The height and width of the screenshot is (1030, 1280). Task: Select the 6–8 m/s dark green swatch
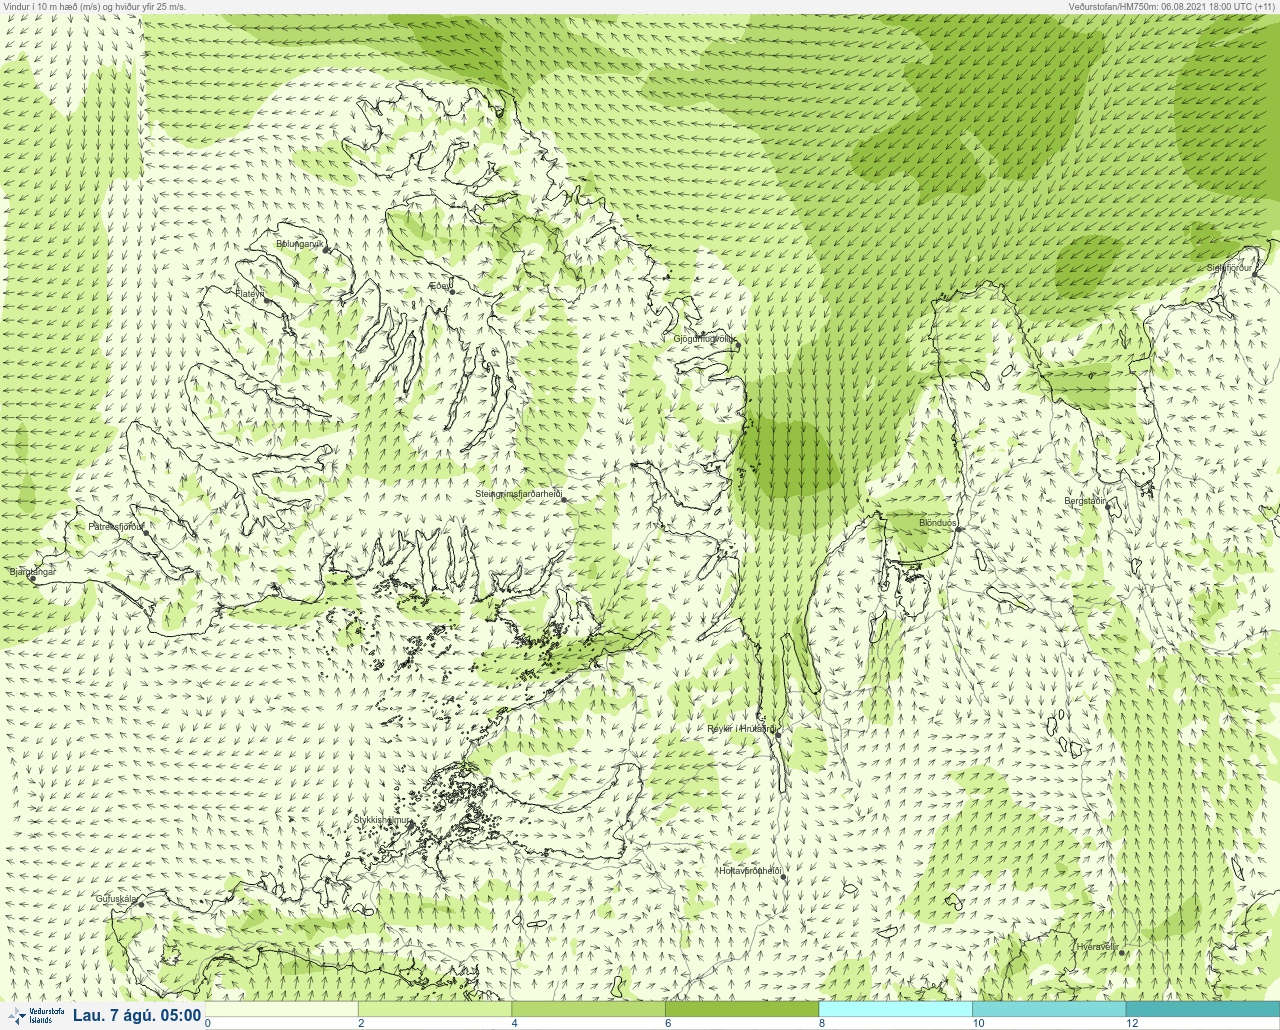(742, 1009)
